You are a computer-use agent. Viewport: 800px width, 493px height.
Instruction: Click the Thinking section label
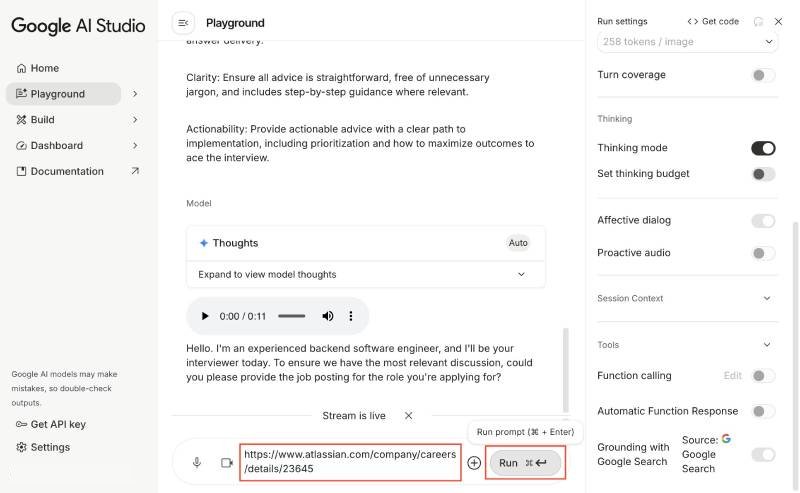tap(614, 119)
